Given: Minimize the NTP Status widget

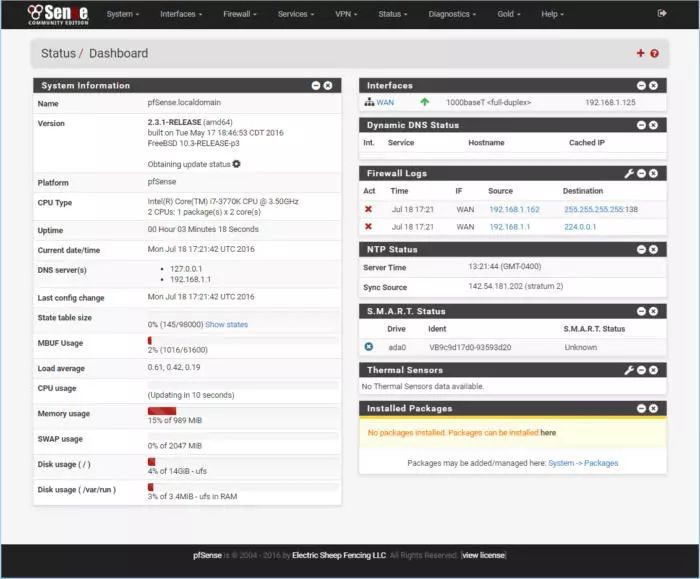Looking at the screenshot, I should pyautogui.click(x=641, y=250).
